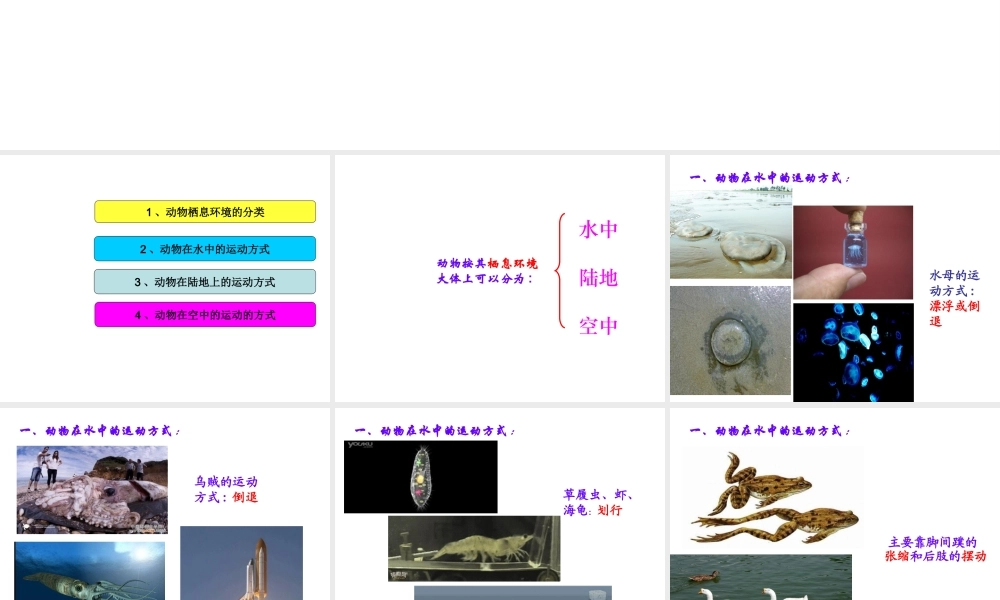Screen dimensions: 1000x600
Task: Select the jellyfish in small bottle photo
Action: 853,252
